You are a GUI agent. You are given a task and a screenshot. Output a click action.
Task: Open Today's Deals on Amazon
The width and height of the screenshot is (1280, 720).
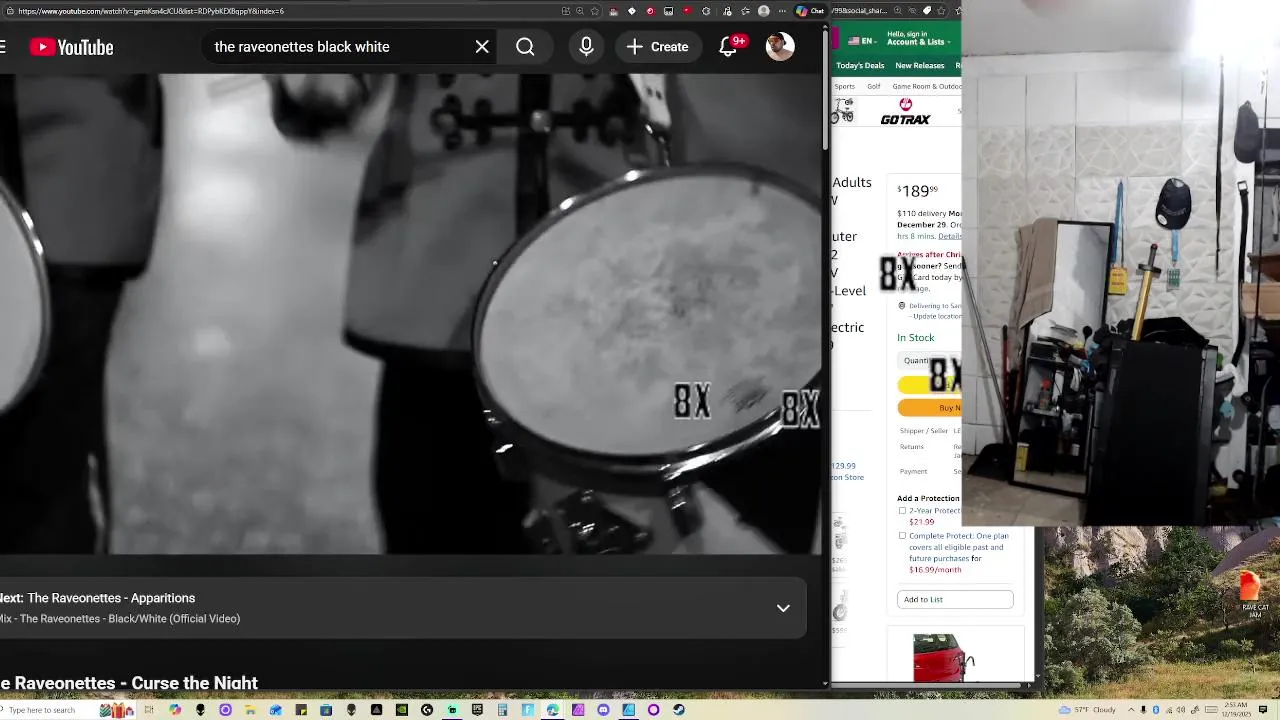pyautogui.click(x=860, y=65)
